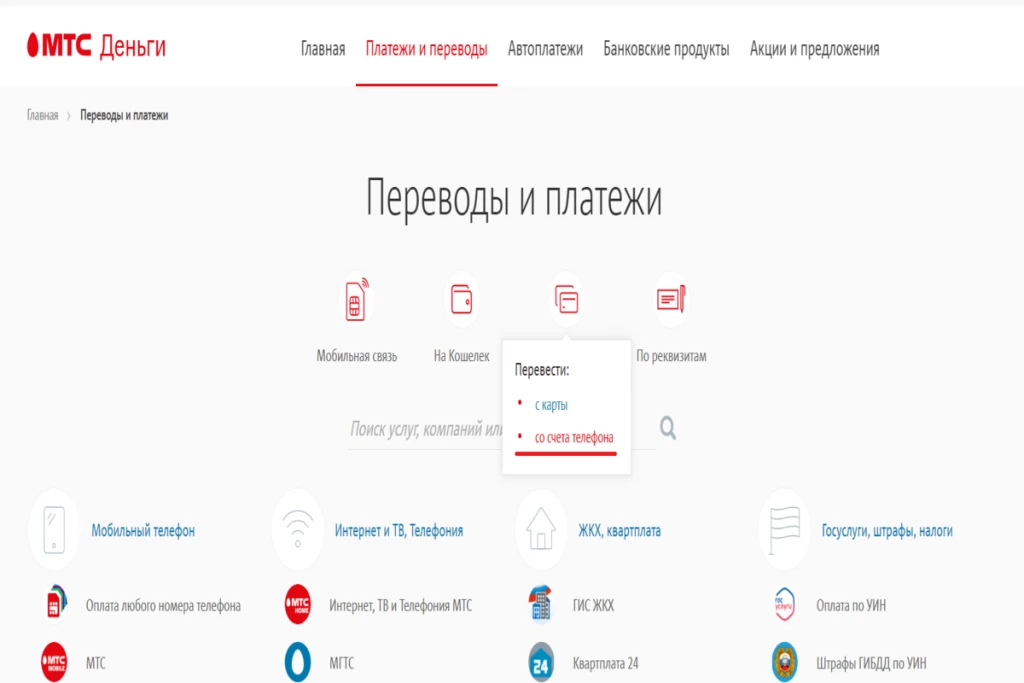
Task: Click the Переводы и платежи page heading
Action: click(513, 198)
